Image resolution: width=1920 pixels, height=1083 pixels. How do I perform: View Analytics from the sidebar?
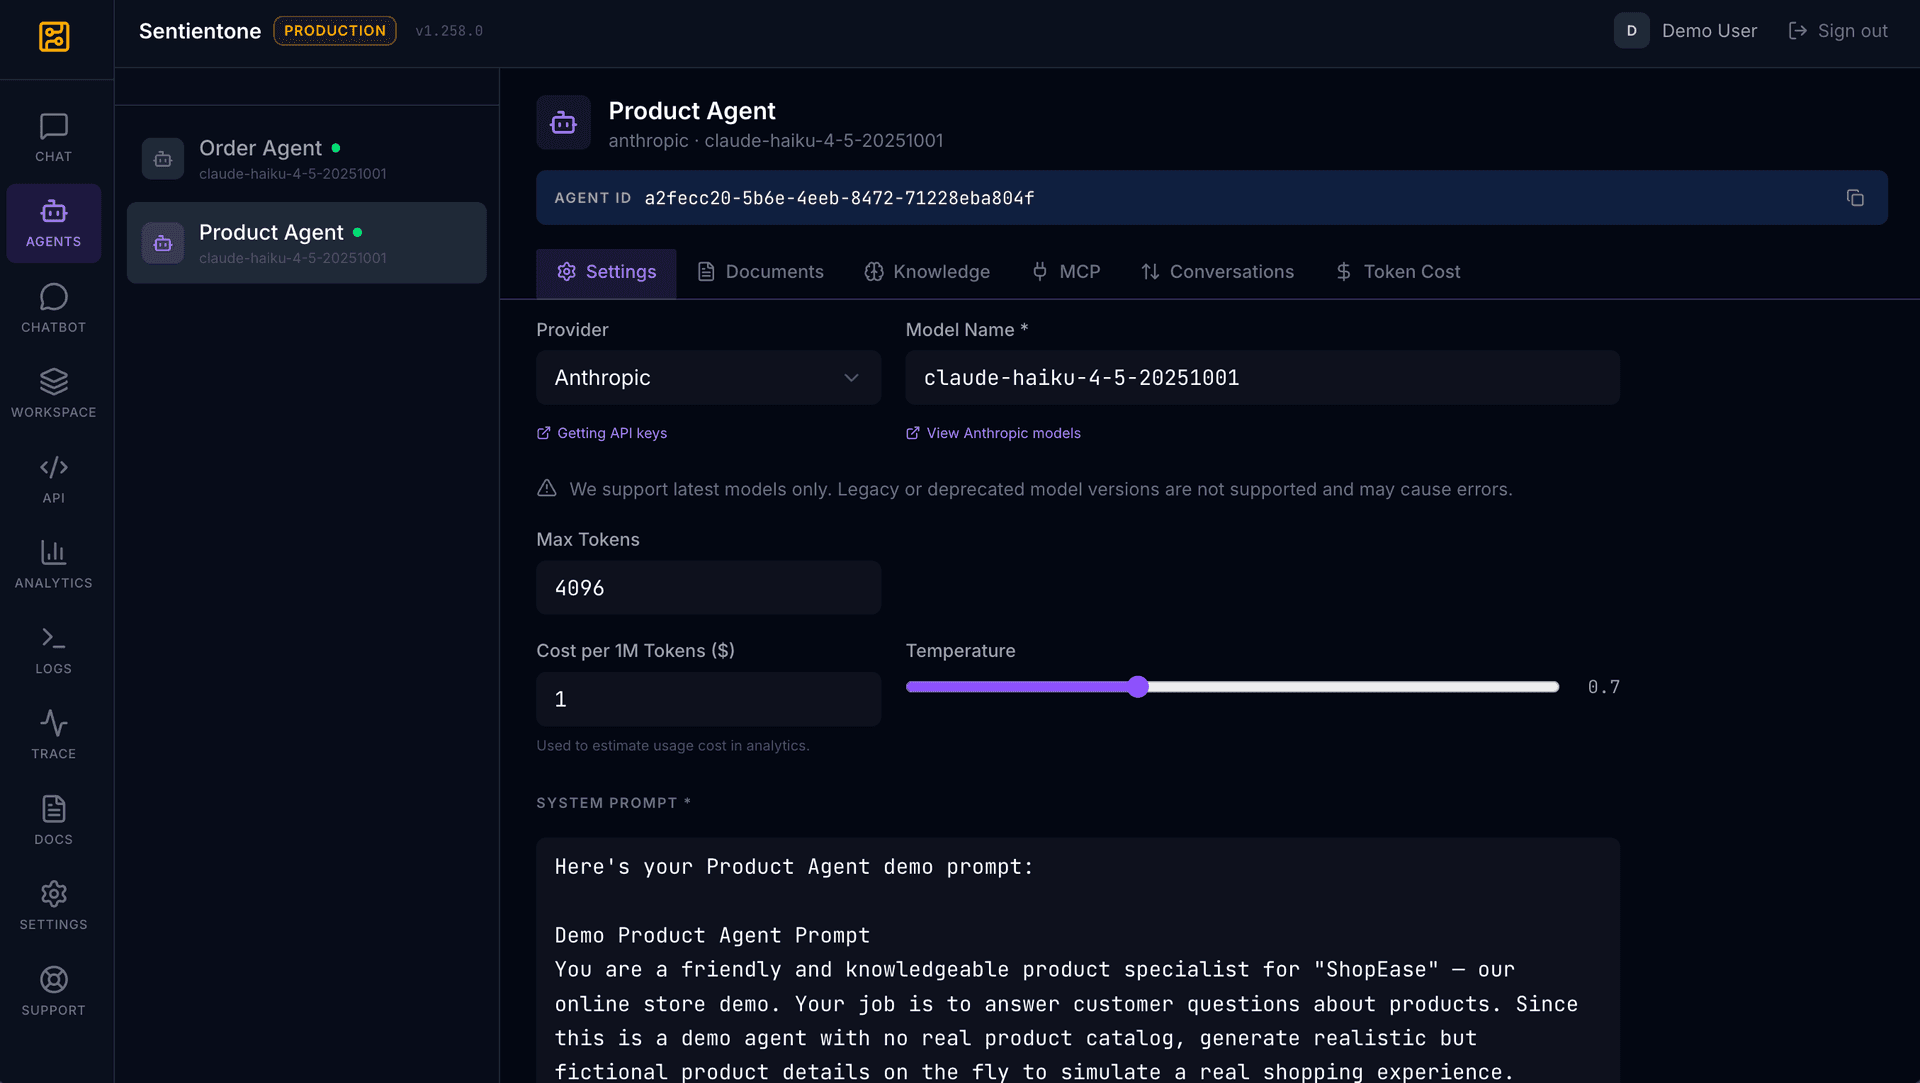pyautogui.click(x=54, y=564)
